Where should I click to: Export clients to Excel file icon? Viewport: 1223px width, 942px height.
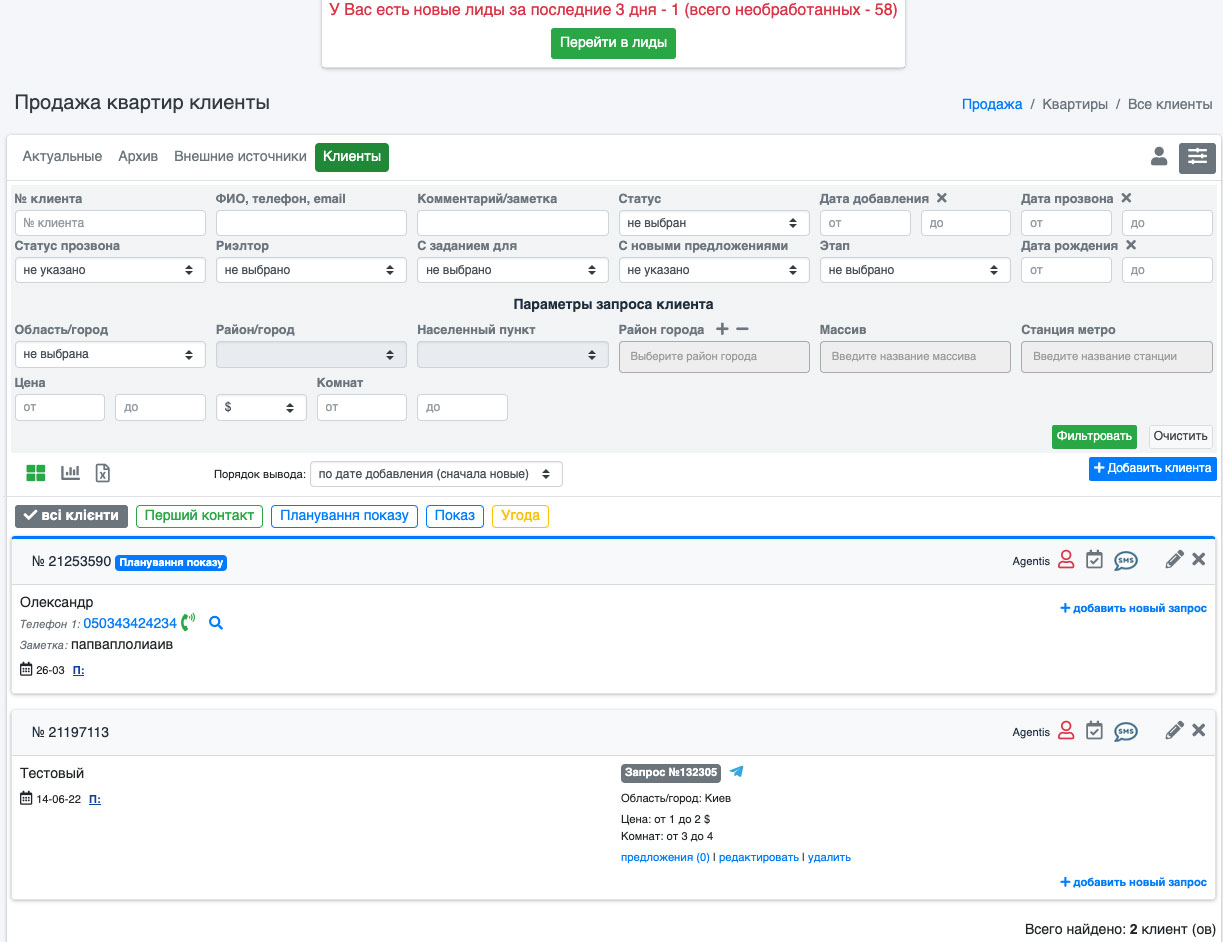pyautogui.click(x=102, y=473)
